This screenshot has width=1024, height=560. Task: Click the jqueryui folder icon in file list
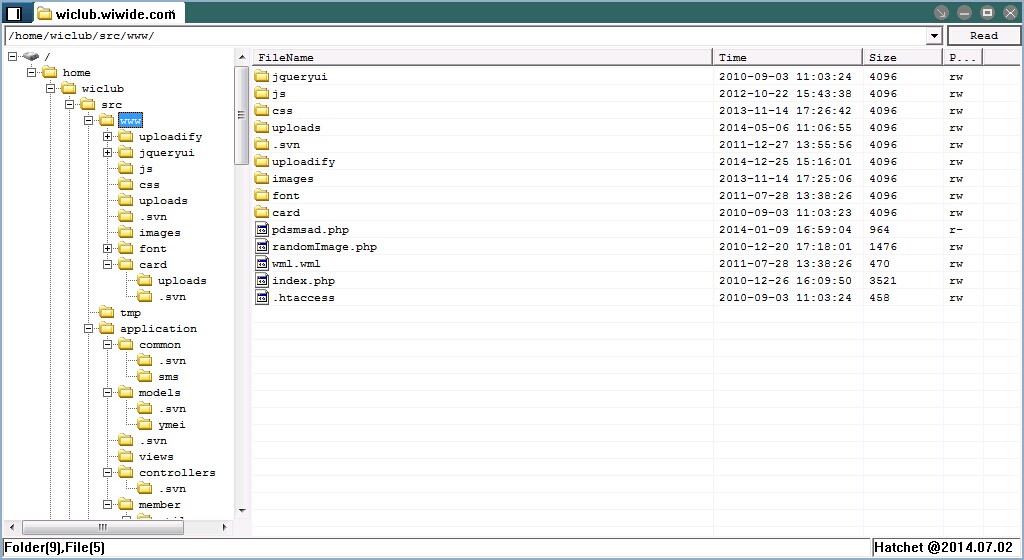[262, 76]
